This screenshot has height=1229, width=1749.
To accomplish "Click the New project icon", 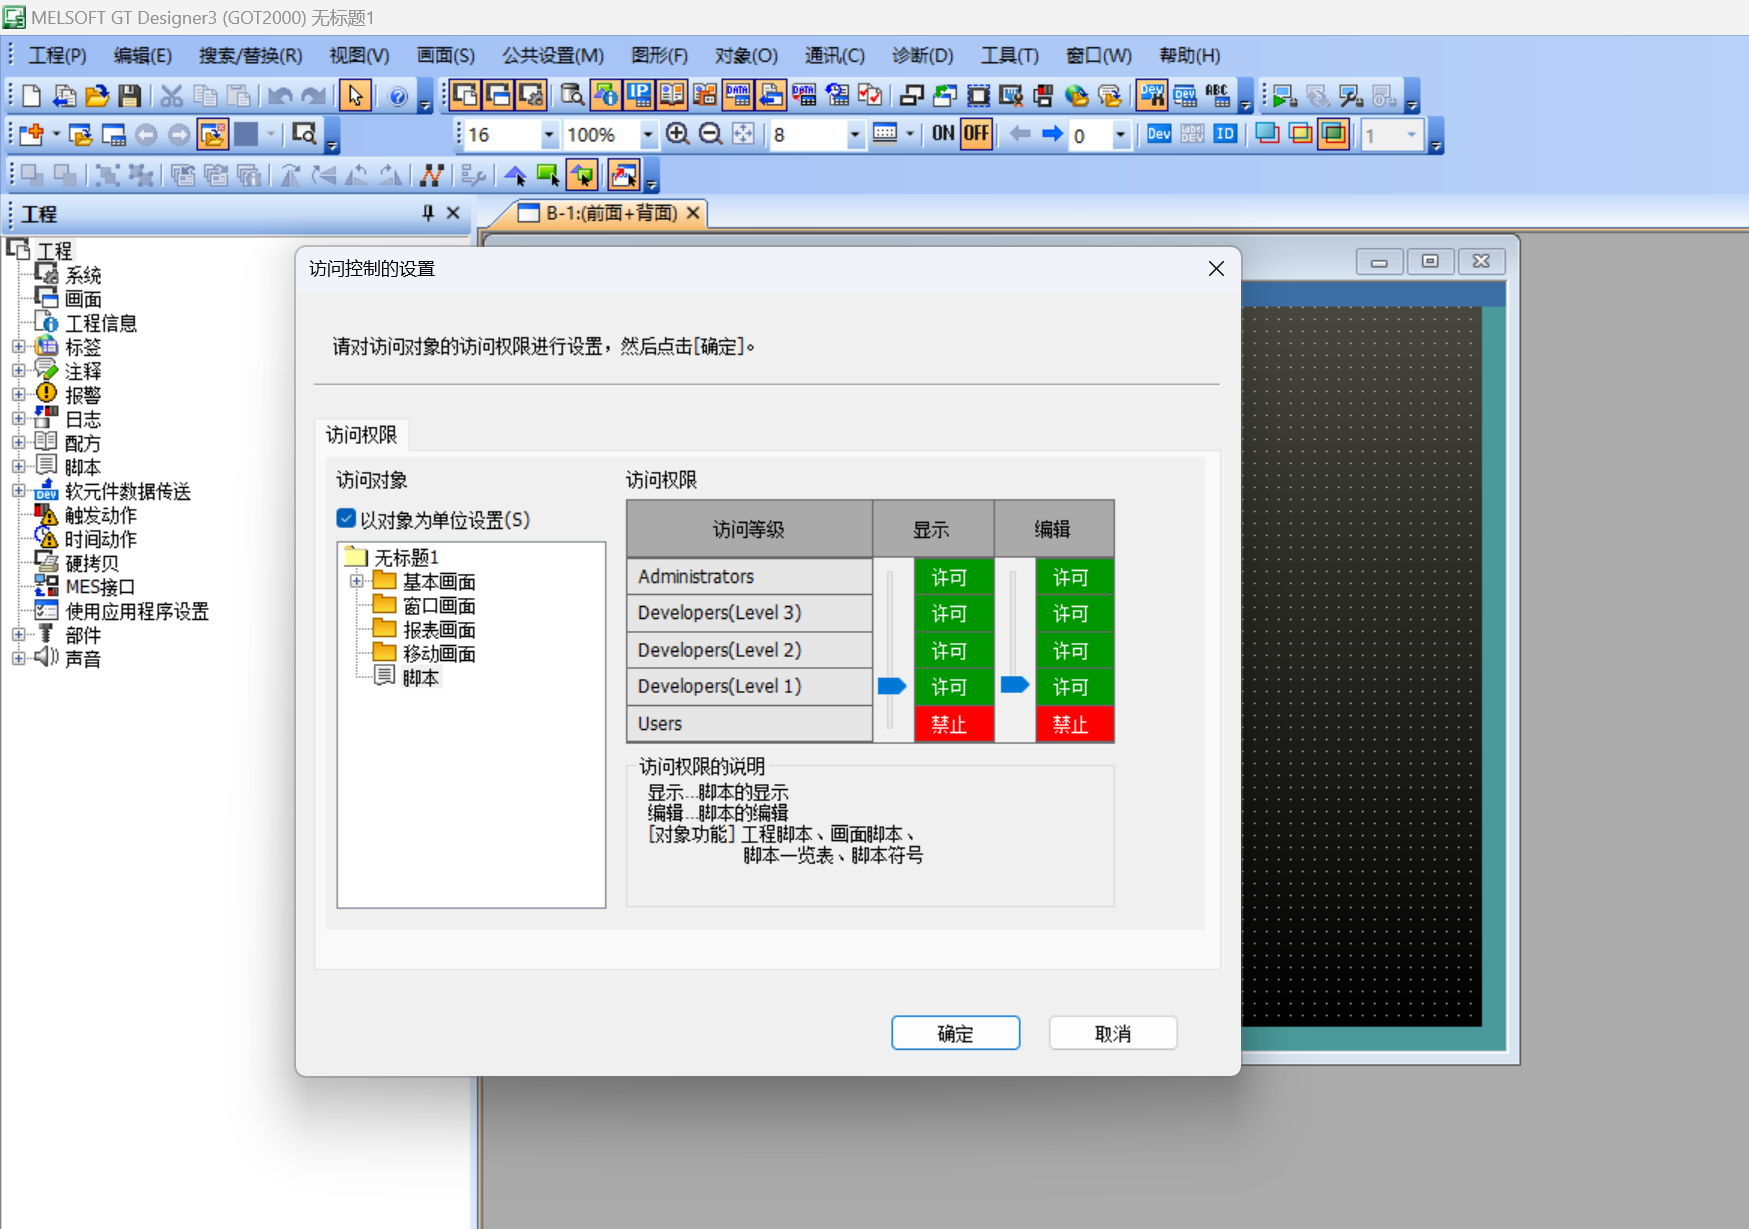I will 31,96.
